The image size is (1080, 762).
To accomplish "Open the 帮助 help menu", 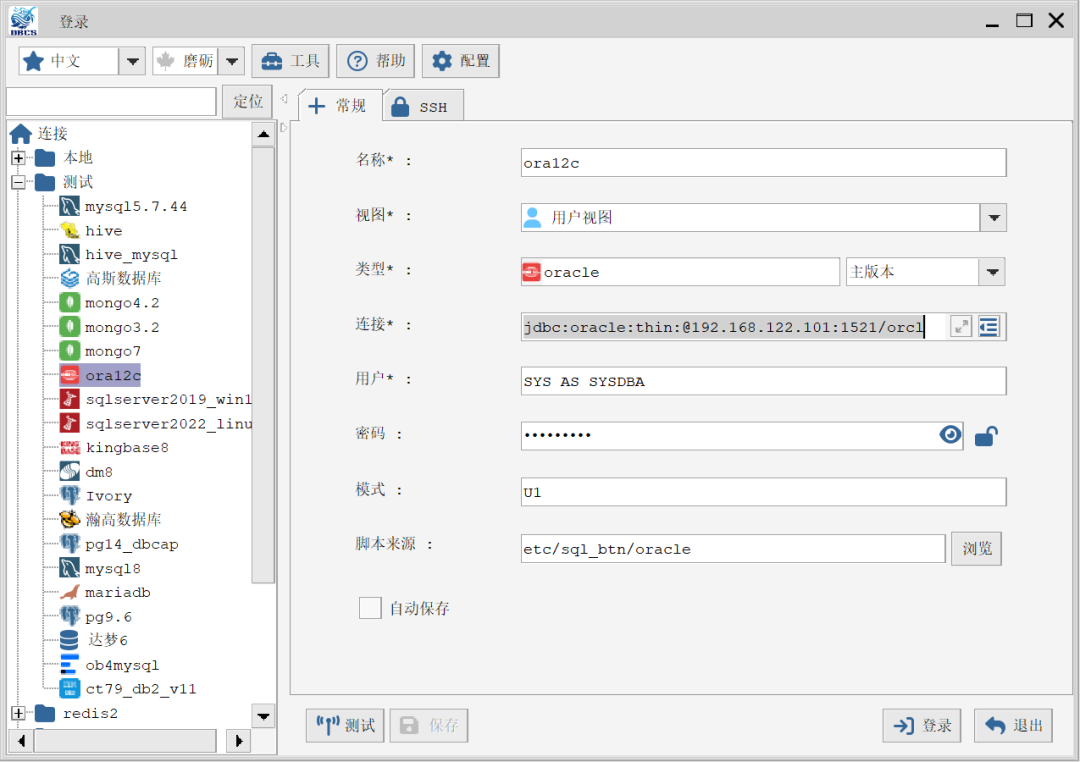I will [x=376, y=61].
